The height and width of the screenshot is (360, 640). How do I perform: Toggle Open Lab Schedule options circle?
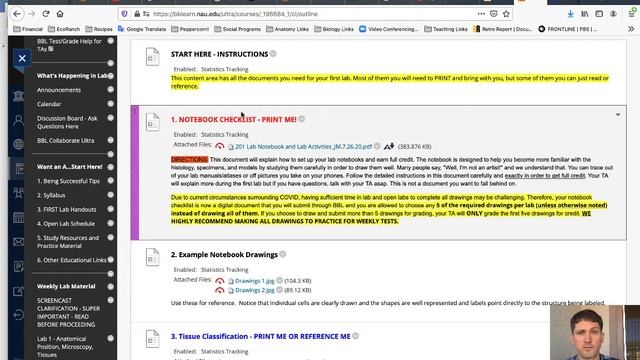click(111, 223)
